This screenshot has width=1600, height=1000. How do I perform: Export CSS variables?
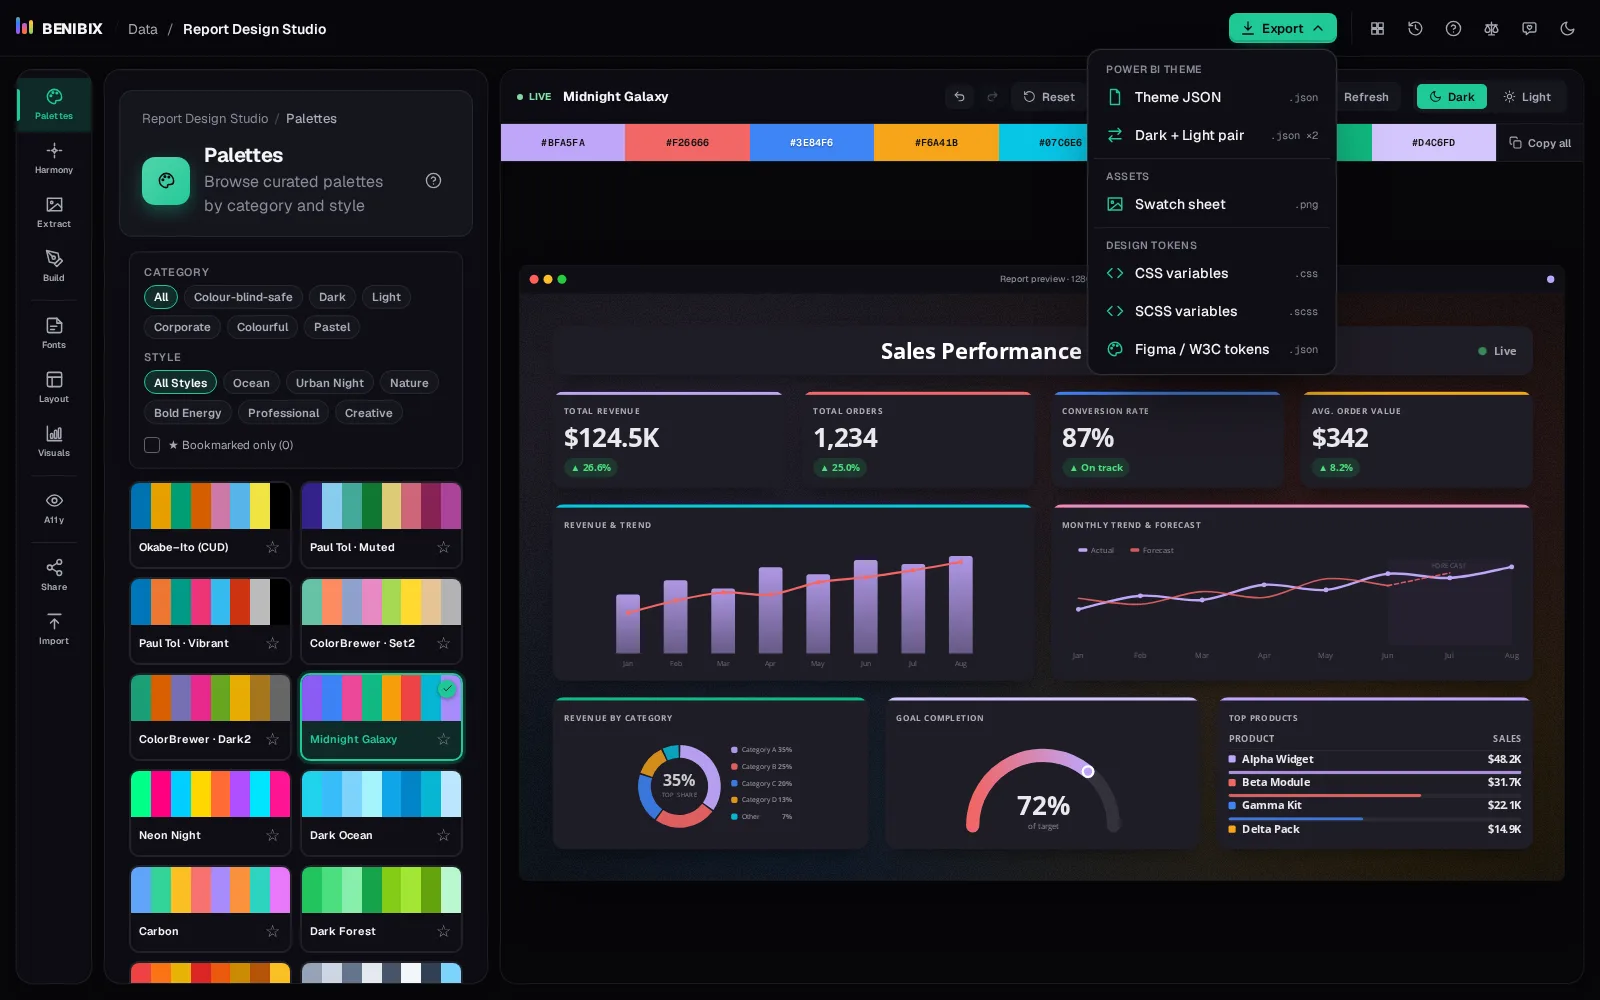tap(1212, 273)
